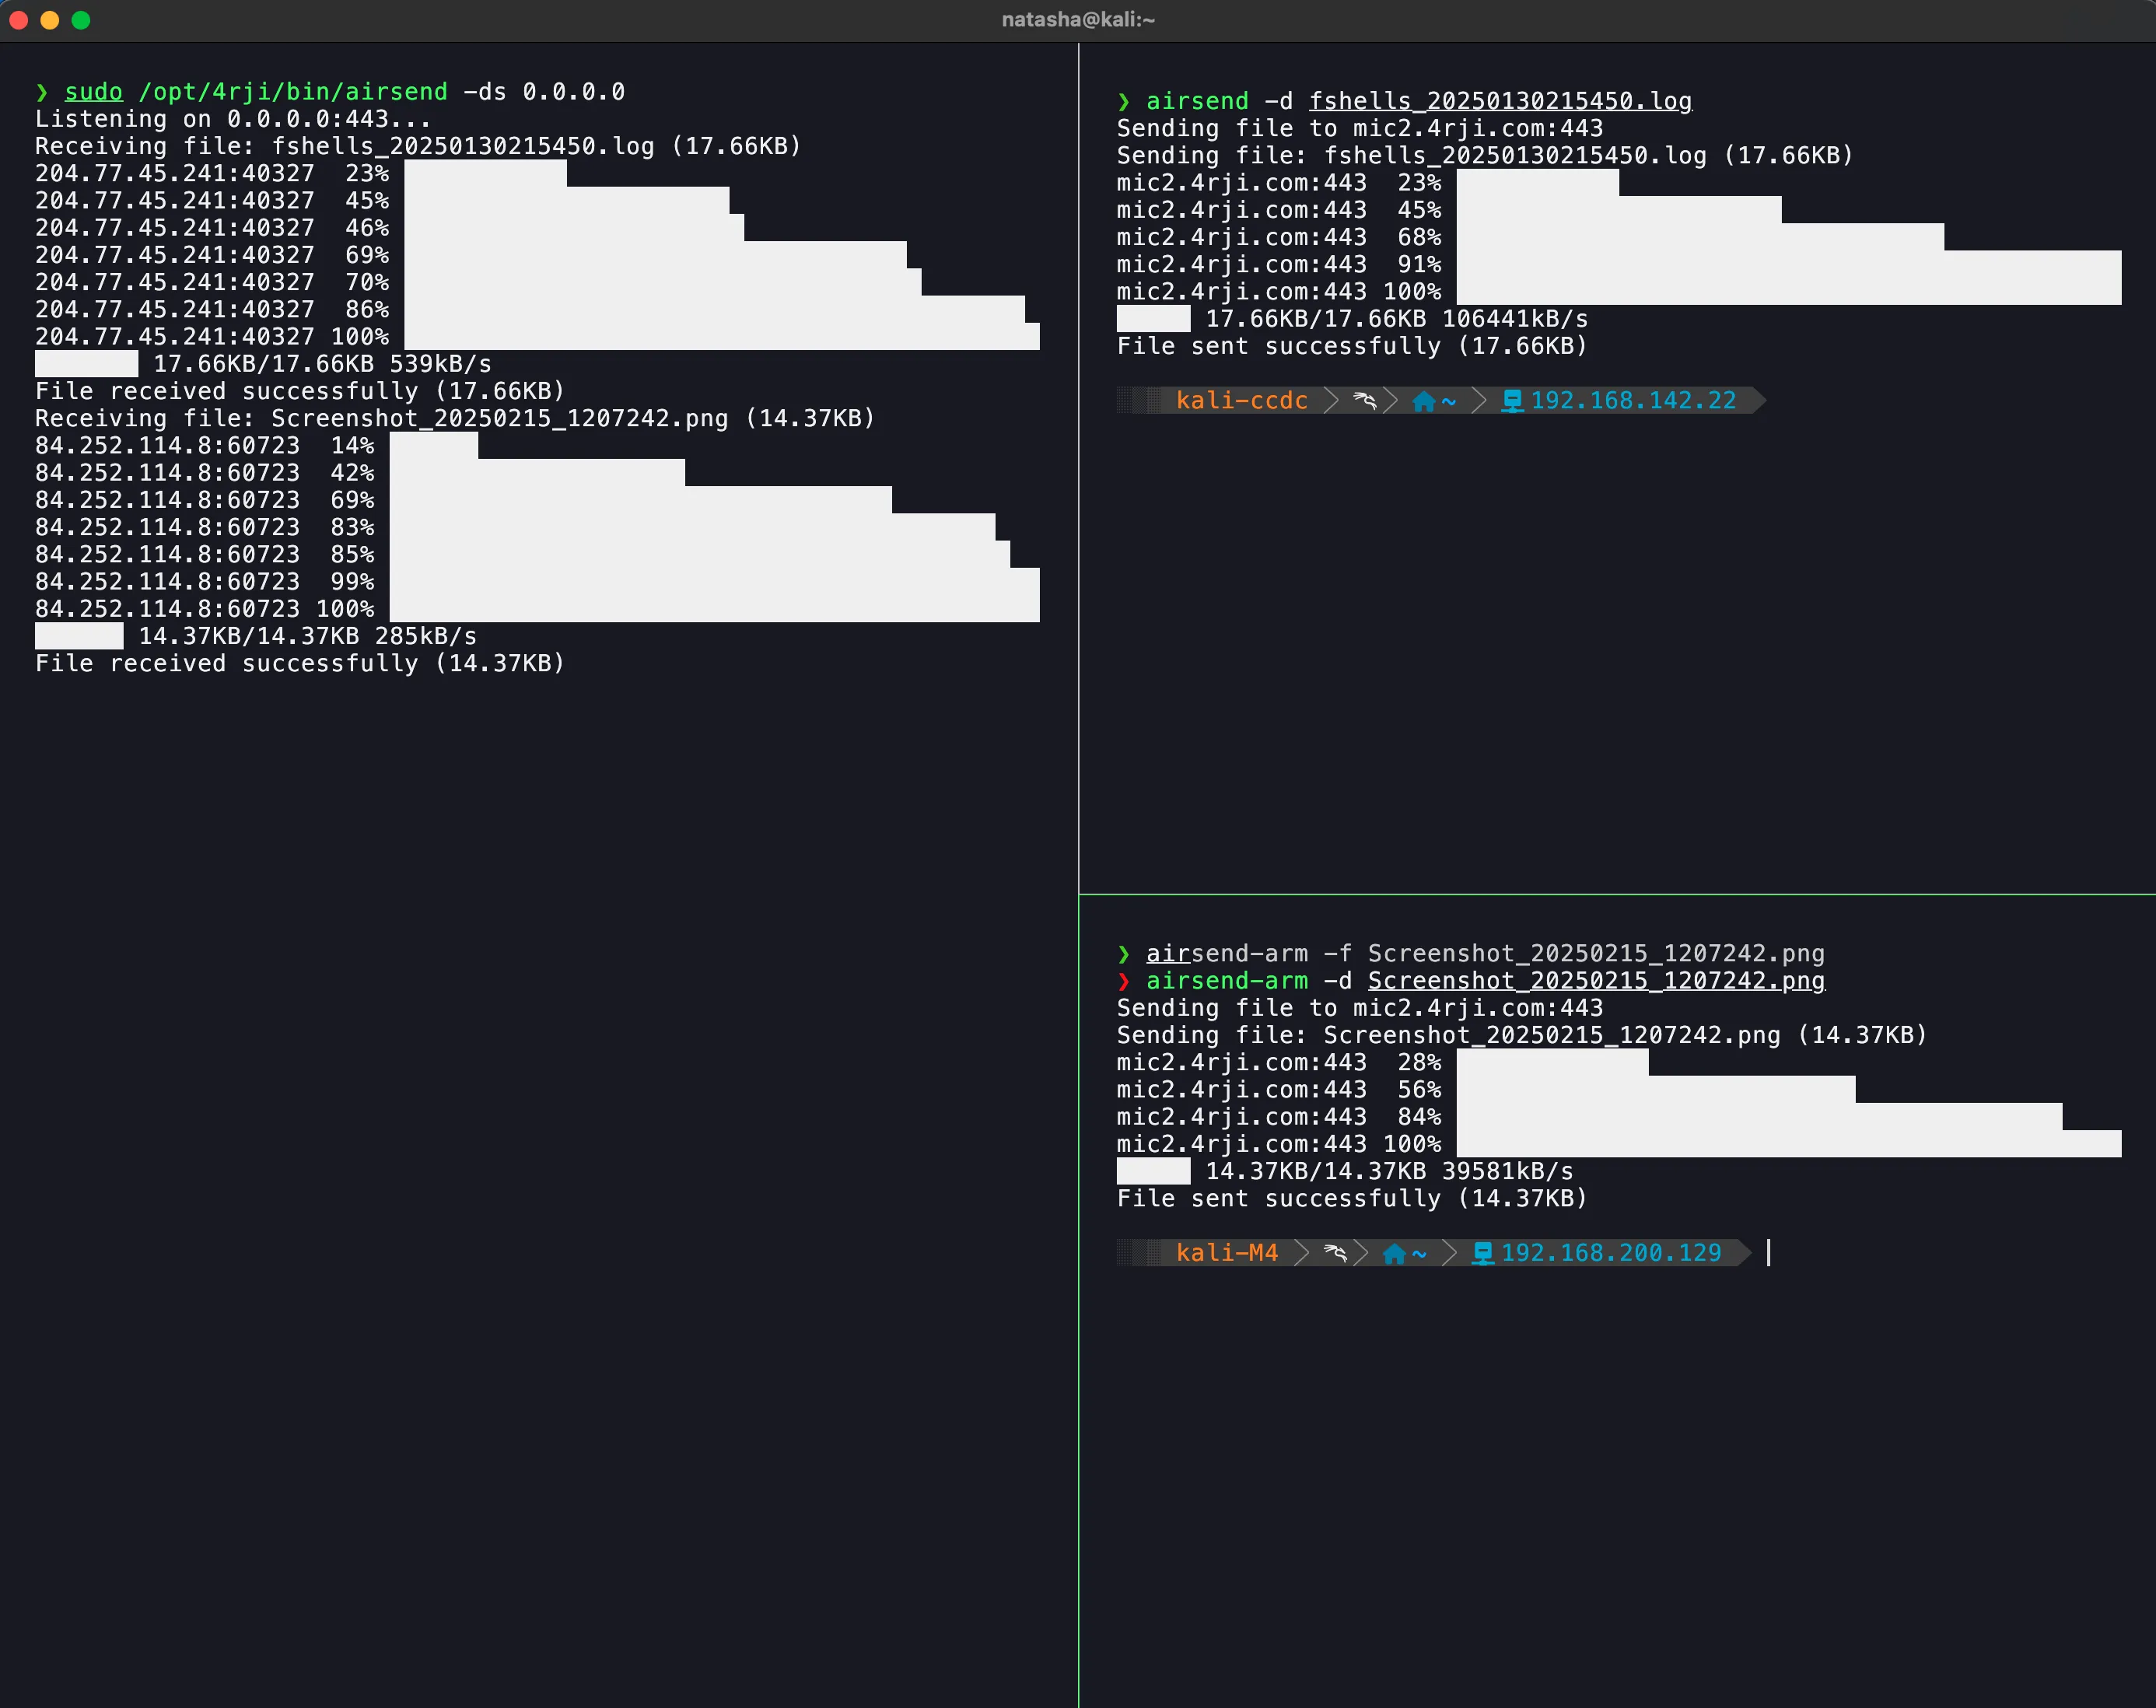Click the green prompt arrow before sudo command

[x=42, y=92]
